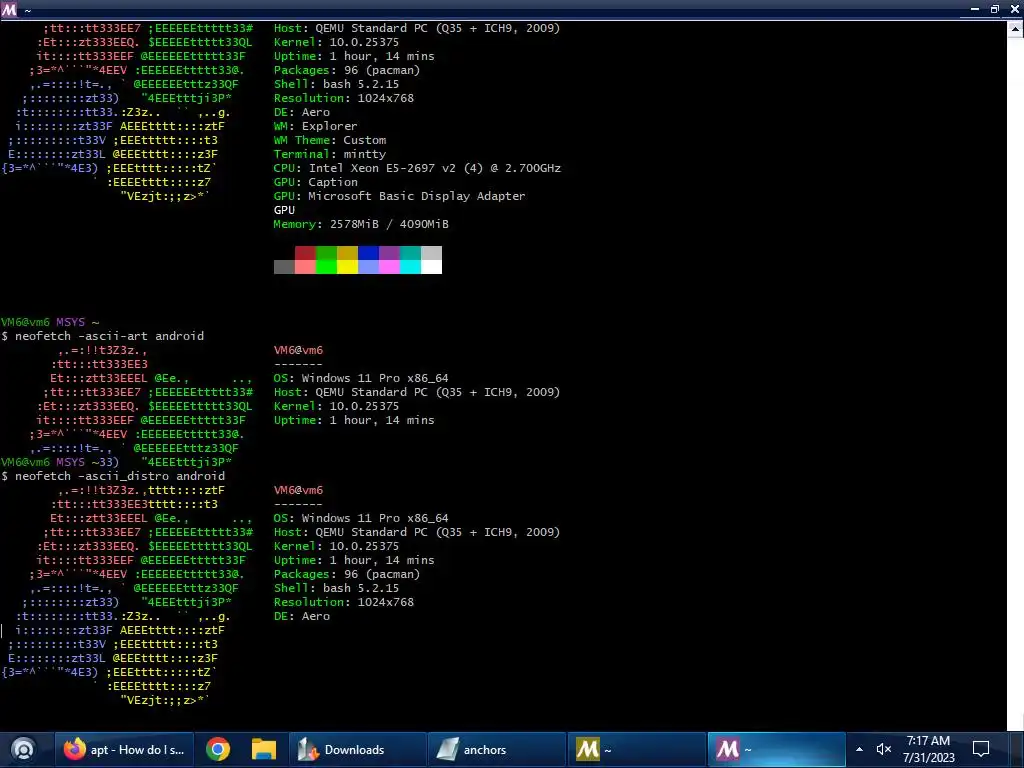
Task: Click the dark yellow color block
Action: tap(347, 253)
